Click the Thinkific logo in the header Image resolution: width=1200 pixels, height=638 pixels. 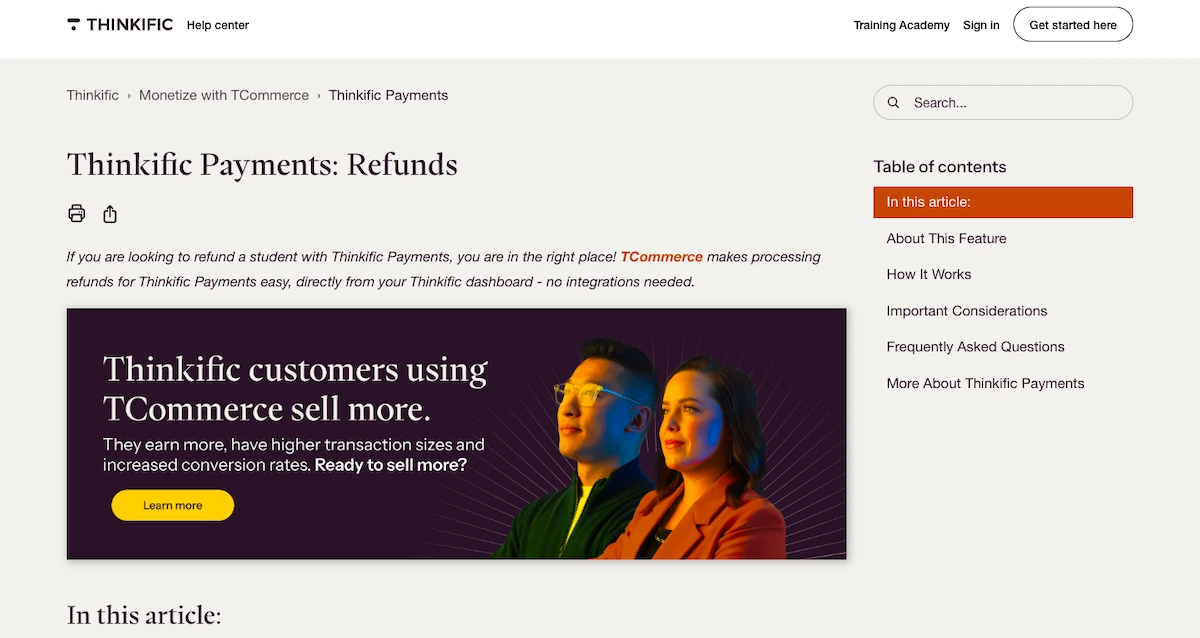click(120, 25)
